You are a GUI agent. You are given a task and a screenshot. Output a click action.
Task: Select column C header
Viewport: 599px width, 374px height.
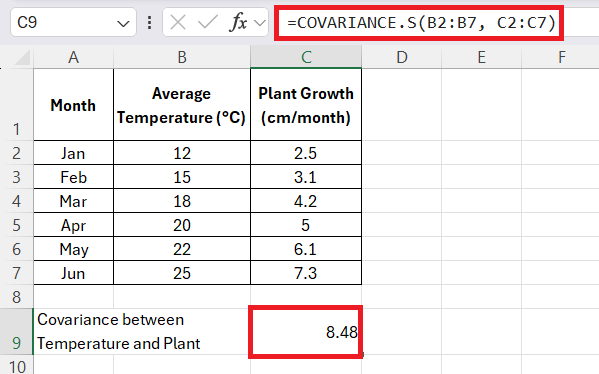306,57
